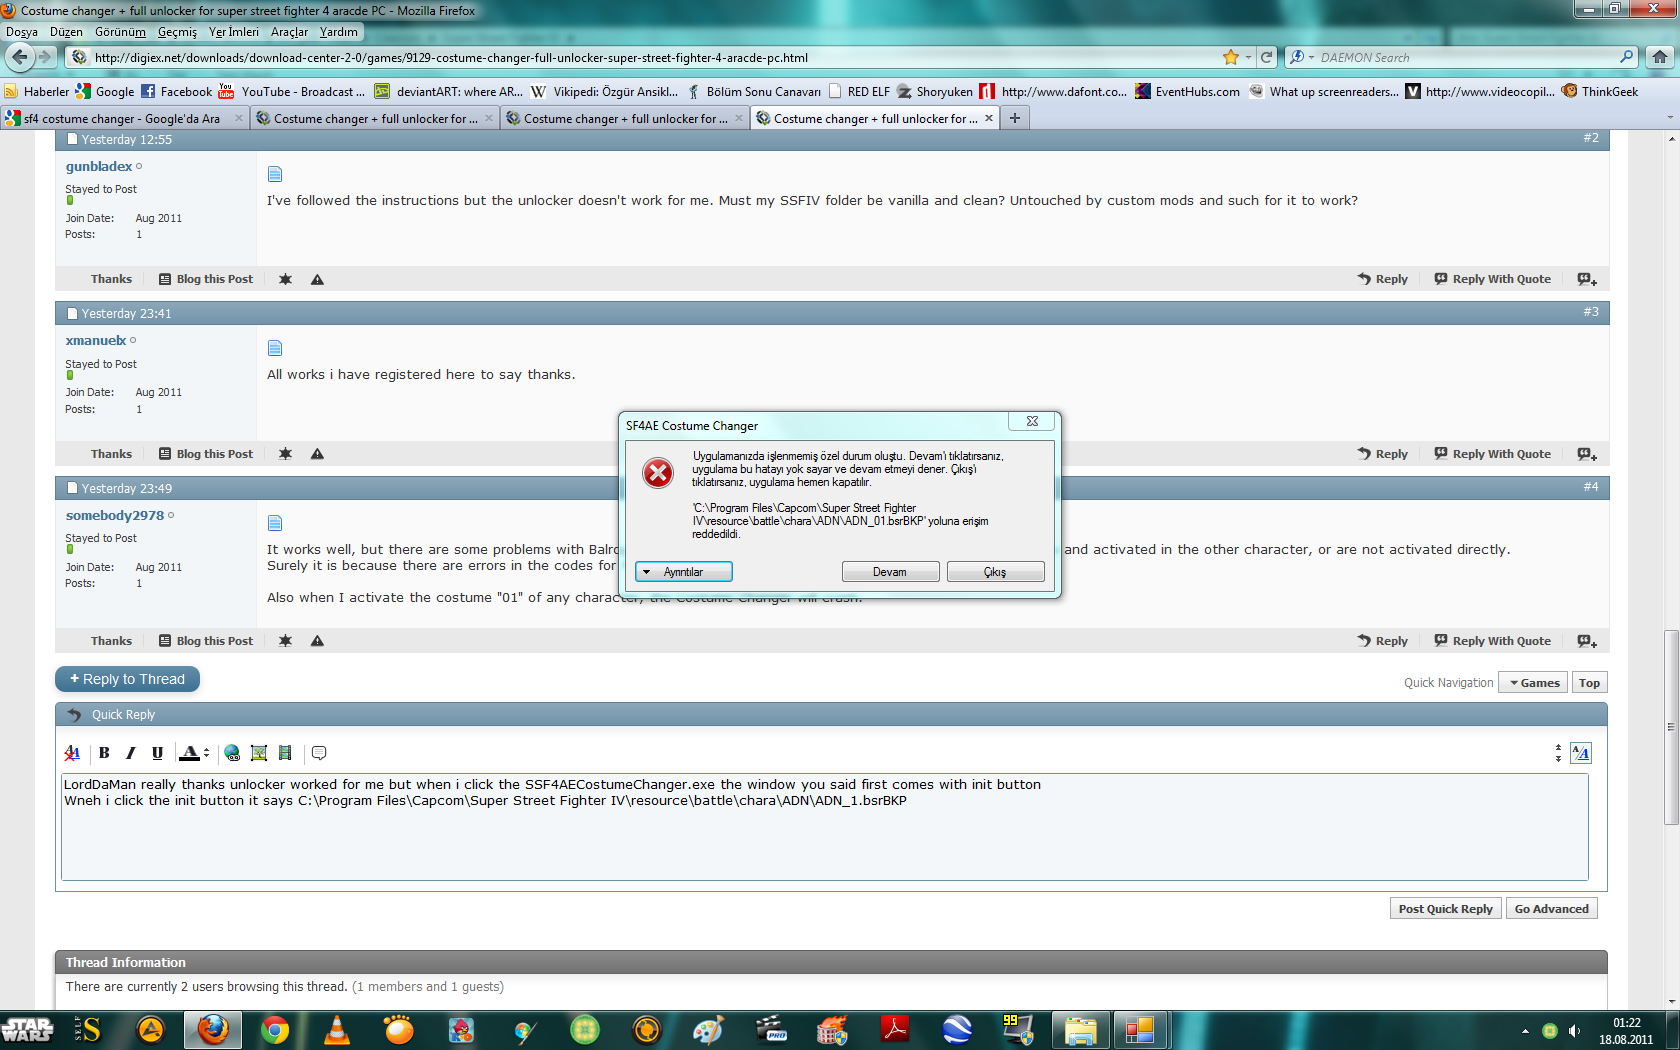Open the font color picker arrows
This screenshot has height=1050, width=1680.
[x=206, y=753]
